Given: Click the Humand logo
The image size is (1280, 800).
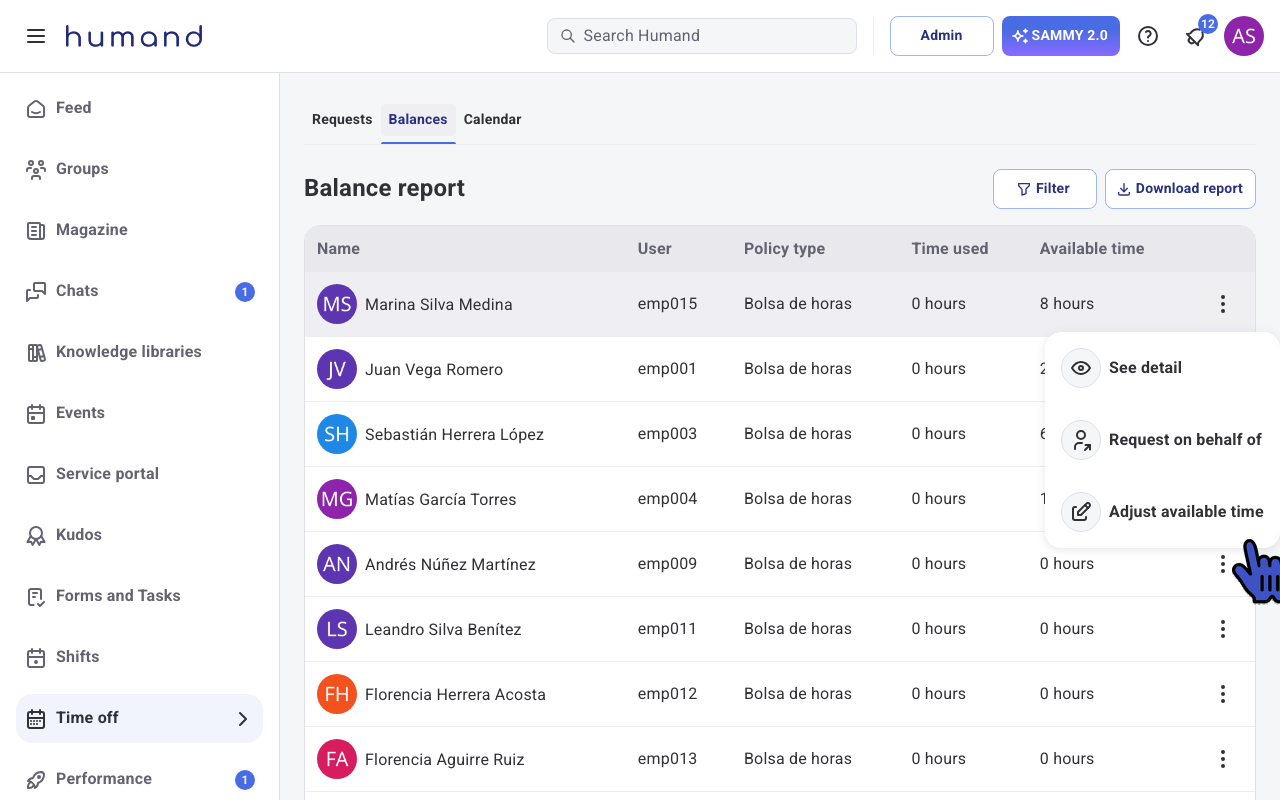Looking at the screenshot, I should 134,36.
